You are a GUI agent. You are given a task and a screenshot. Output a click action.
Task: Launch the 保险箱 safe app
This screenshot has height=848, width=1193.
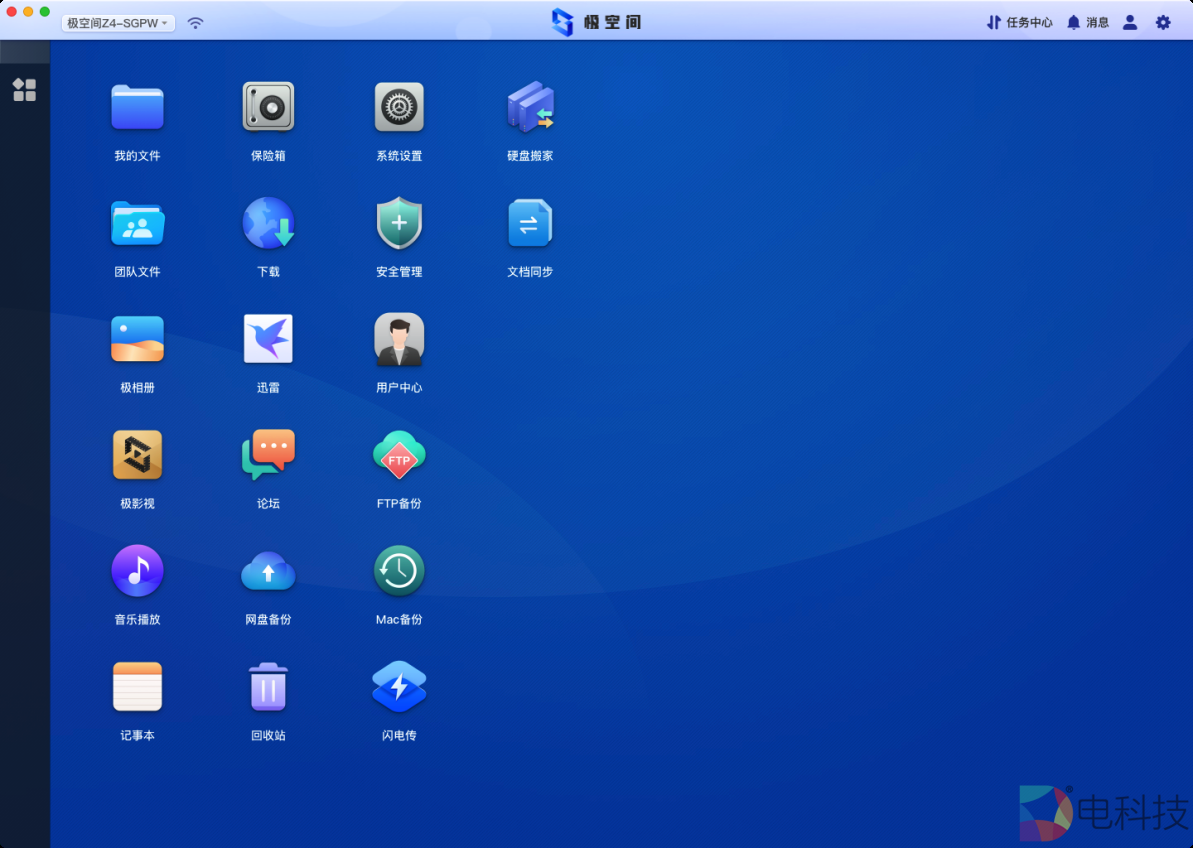[x=268, y=107]
